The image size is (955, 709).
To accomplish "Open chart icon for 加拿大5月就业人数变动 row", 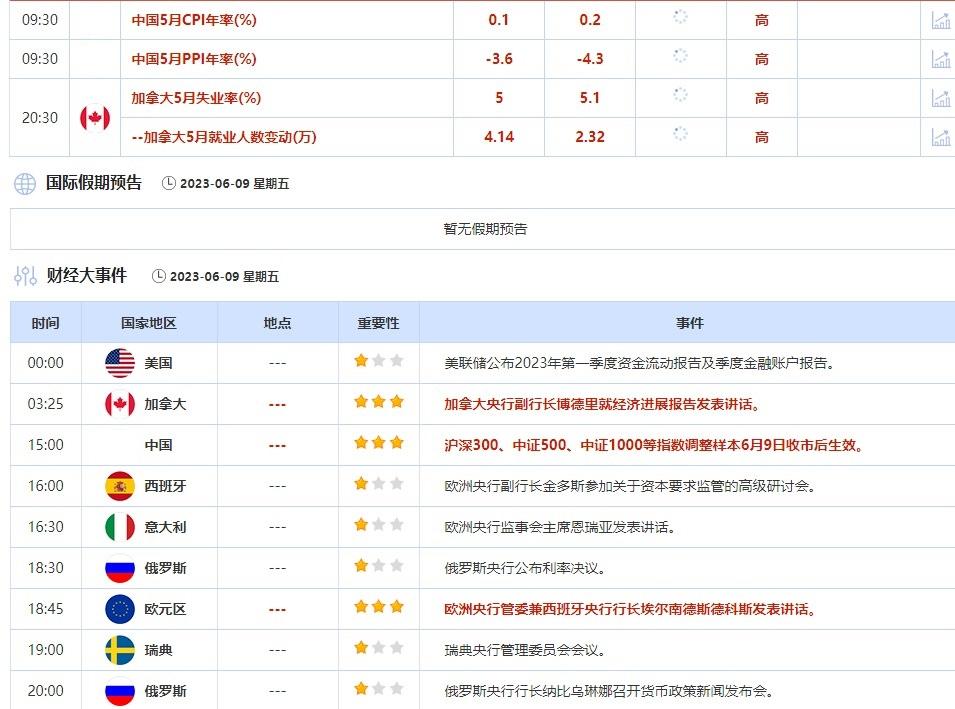I will point(940,137).
